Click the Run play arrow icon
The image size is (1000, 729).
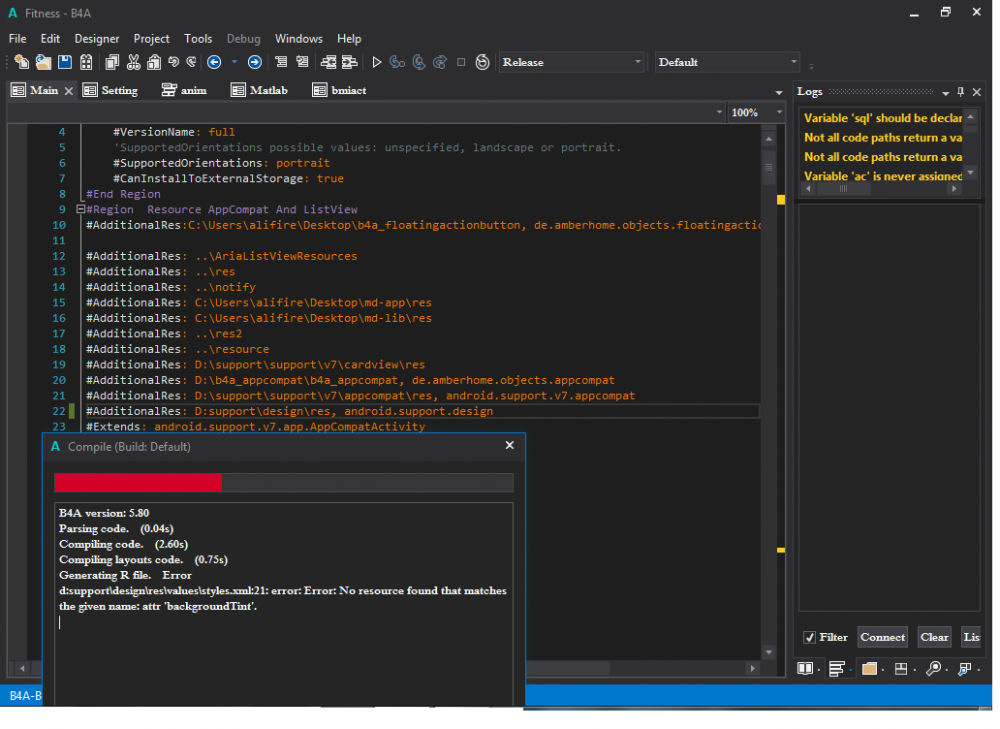[377, 62]
